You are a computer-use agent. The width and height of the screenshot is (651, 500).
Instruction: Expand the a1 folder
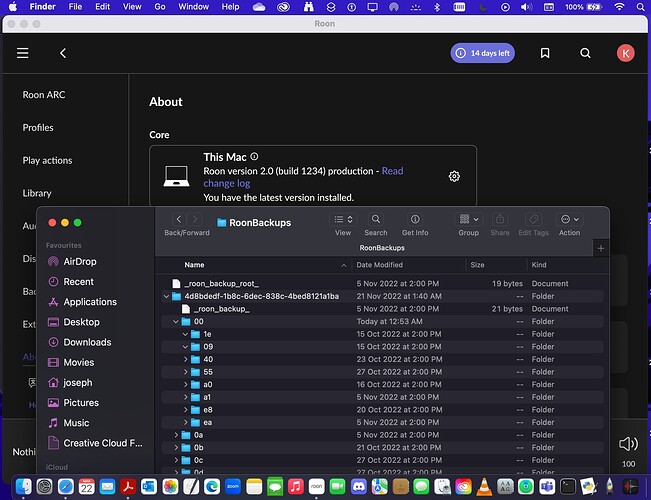(x=187, y=397)
